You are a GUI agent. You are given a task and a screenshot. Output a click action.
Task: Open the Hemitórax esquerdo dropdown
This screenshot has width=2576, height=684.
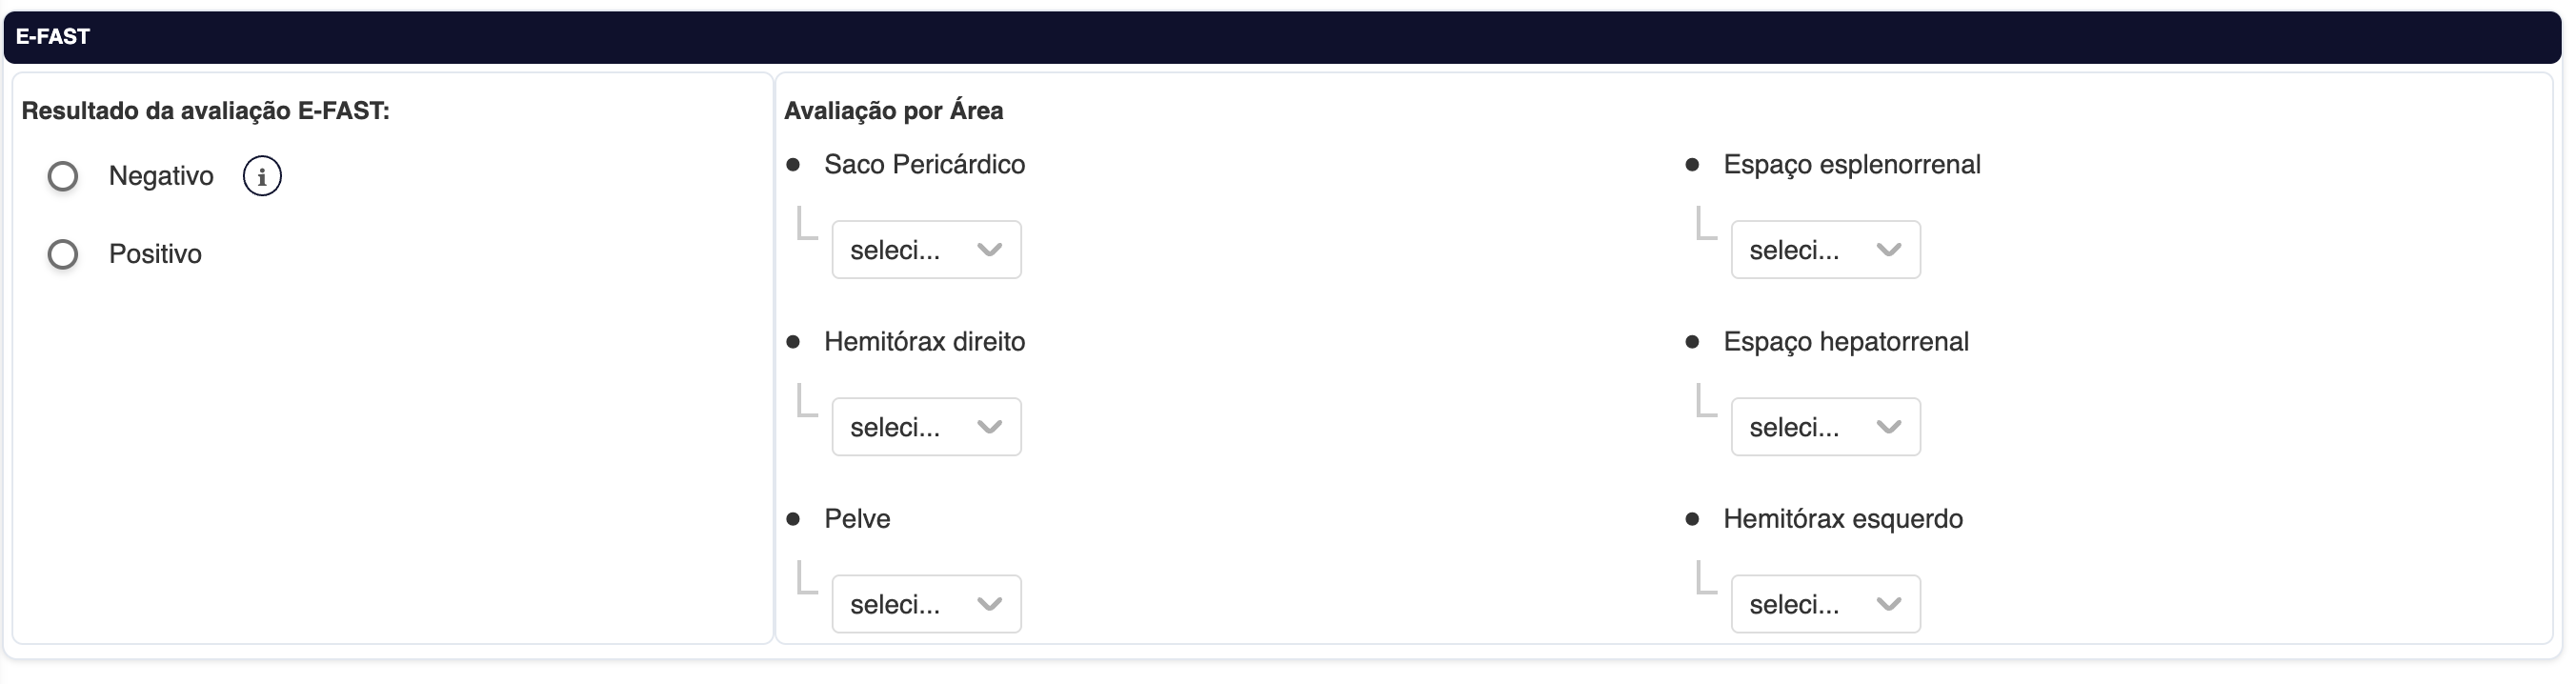[x=1825, y=604]
